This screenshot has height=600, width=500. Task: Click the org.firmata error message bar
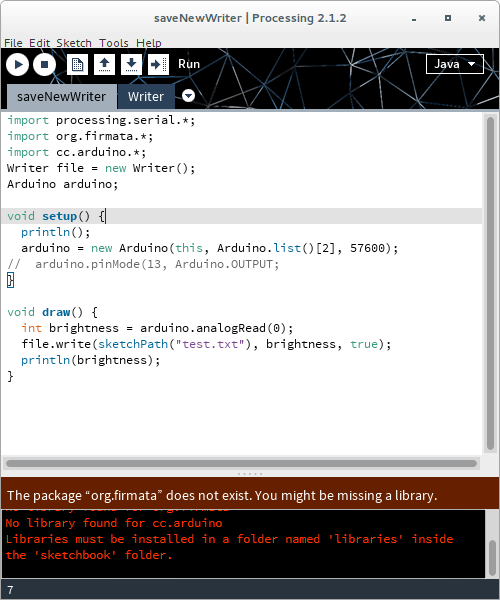(250, 495)
